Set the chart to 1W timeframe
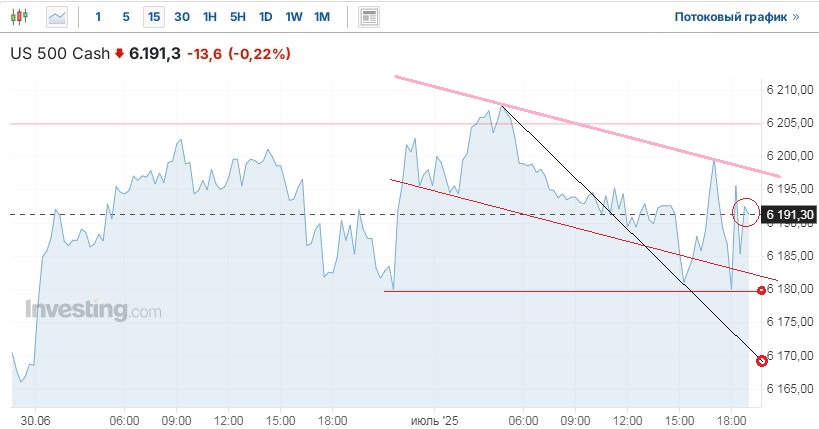 [x=293, y=17]
